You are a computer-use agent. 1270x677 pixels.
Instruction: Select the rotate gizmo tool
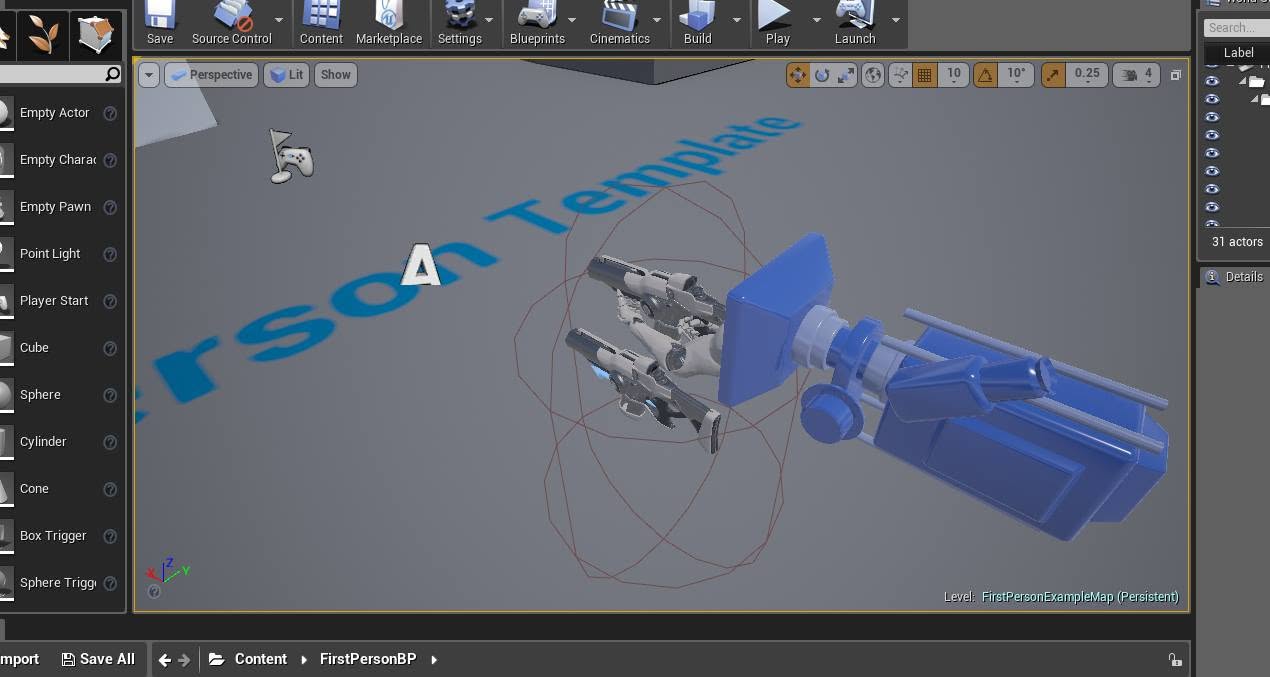coord(822,75)
